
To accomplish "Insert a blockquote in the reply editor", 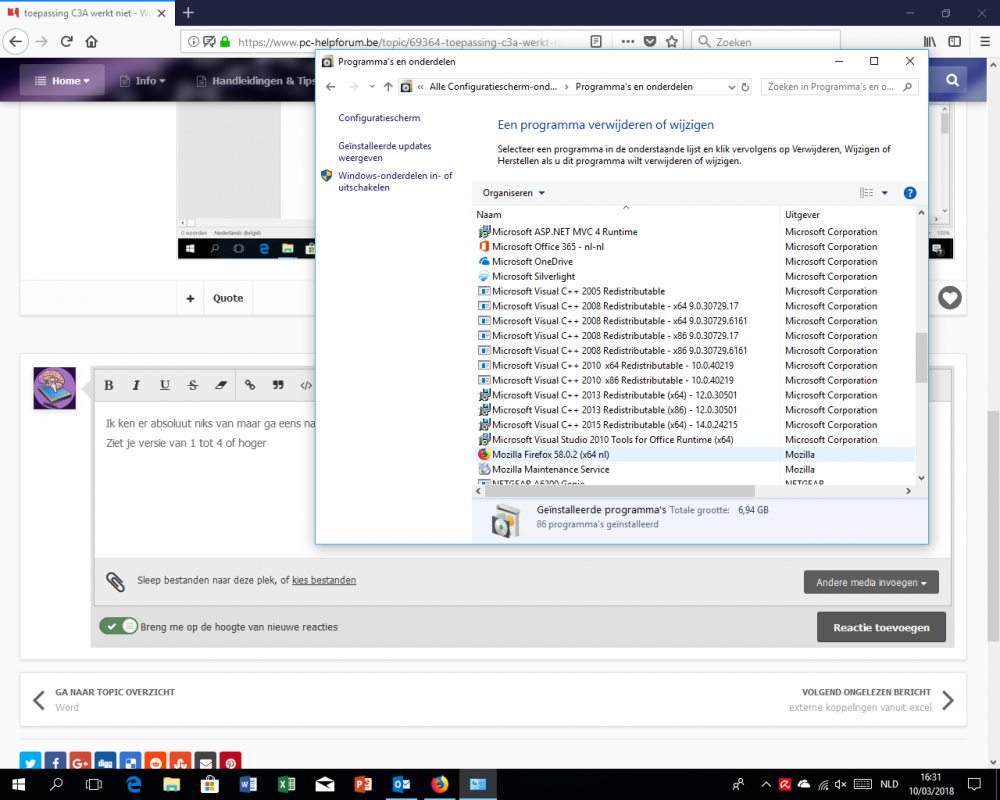I will pyautogui.click(x=277, y=385).
